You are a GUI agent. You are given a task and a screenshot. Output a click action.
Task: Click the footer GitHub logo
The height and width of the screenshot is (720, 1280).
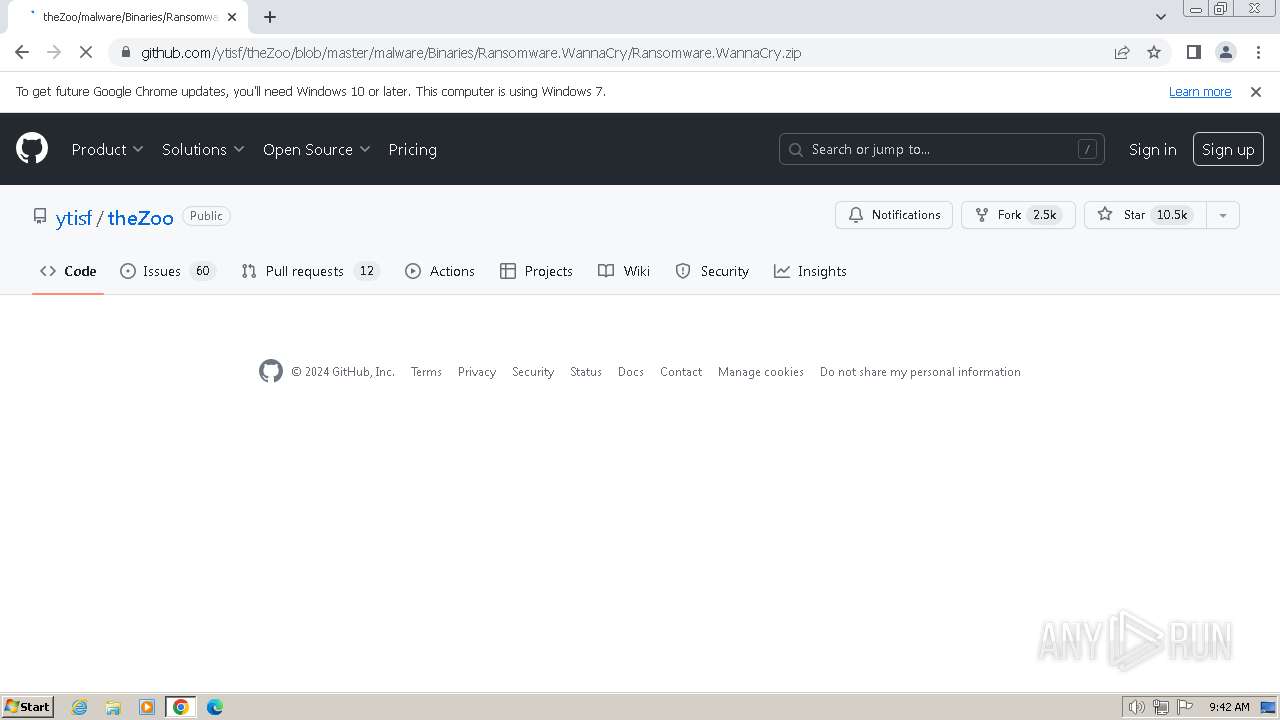[x=271, y=371]
